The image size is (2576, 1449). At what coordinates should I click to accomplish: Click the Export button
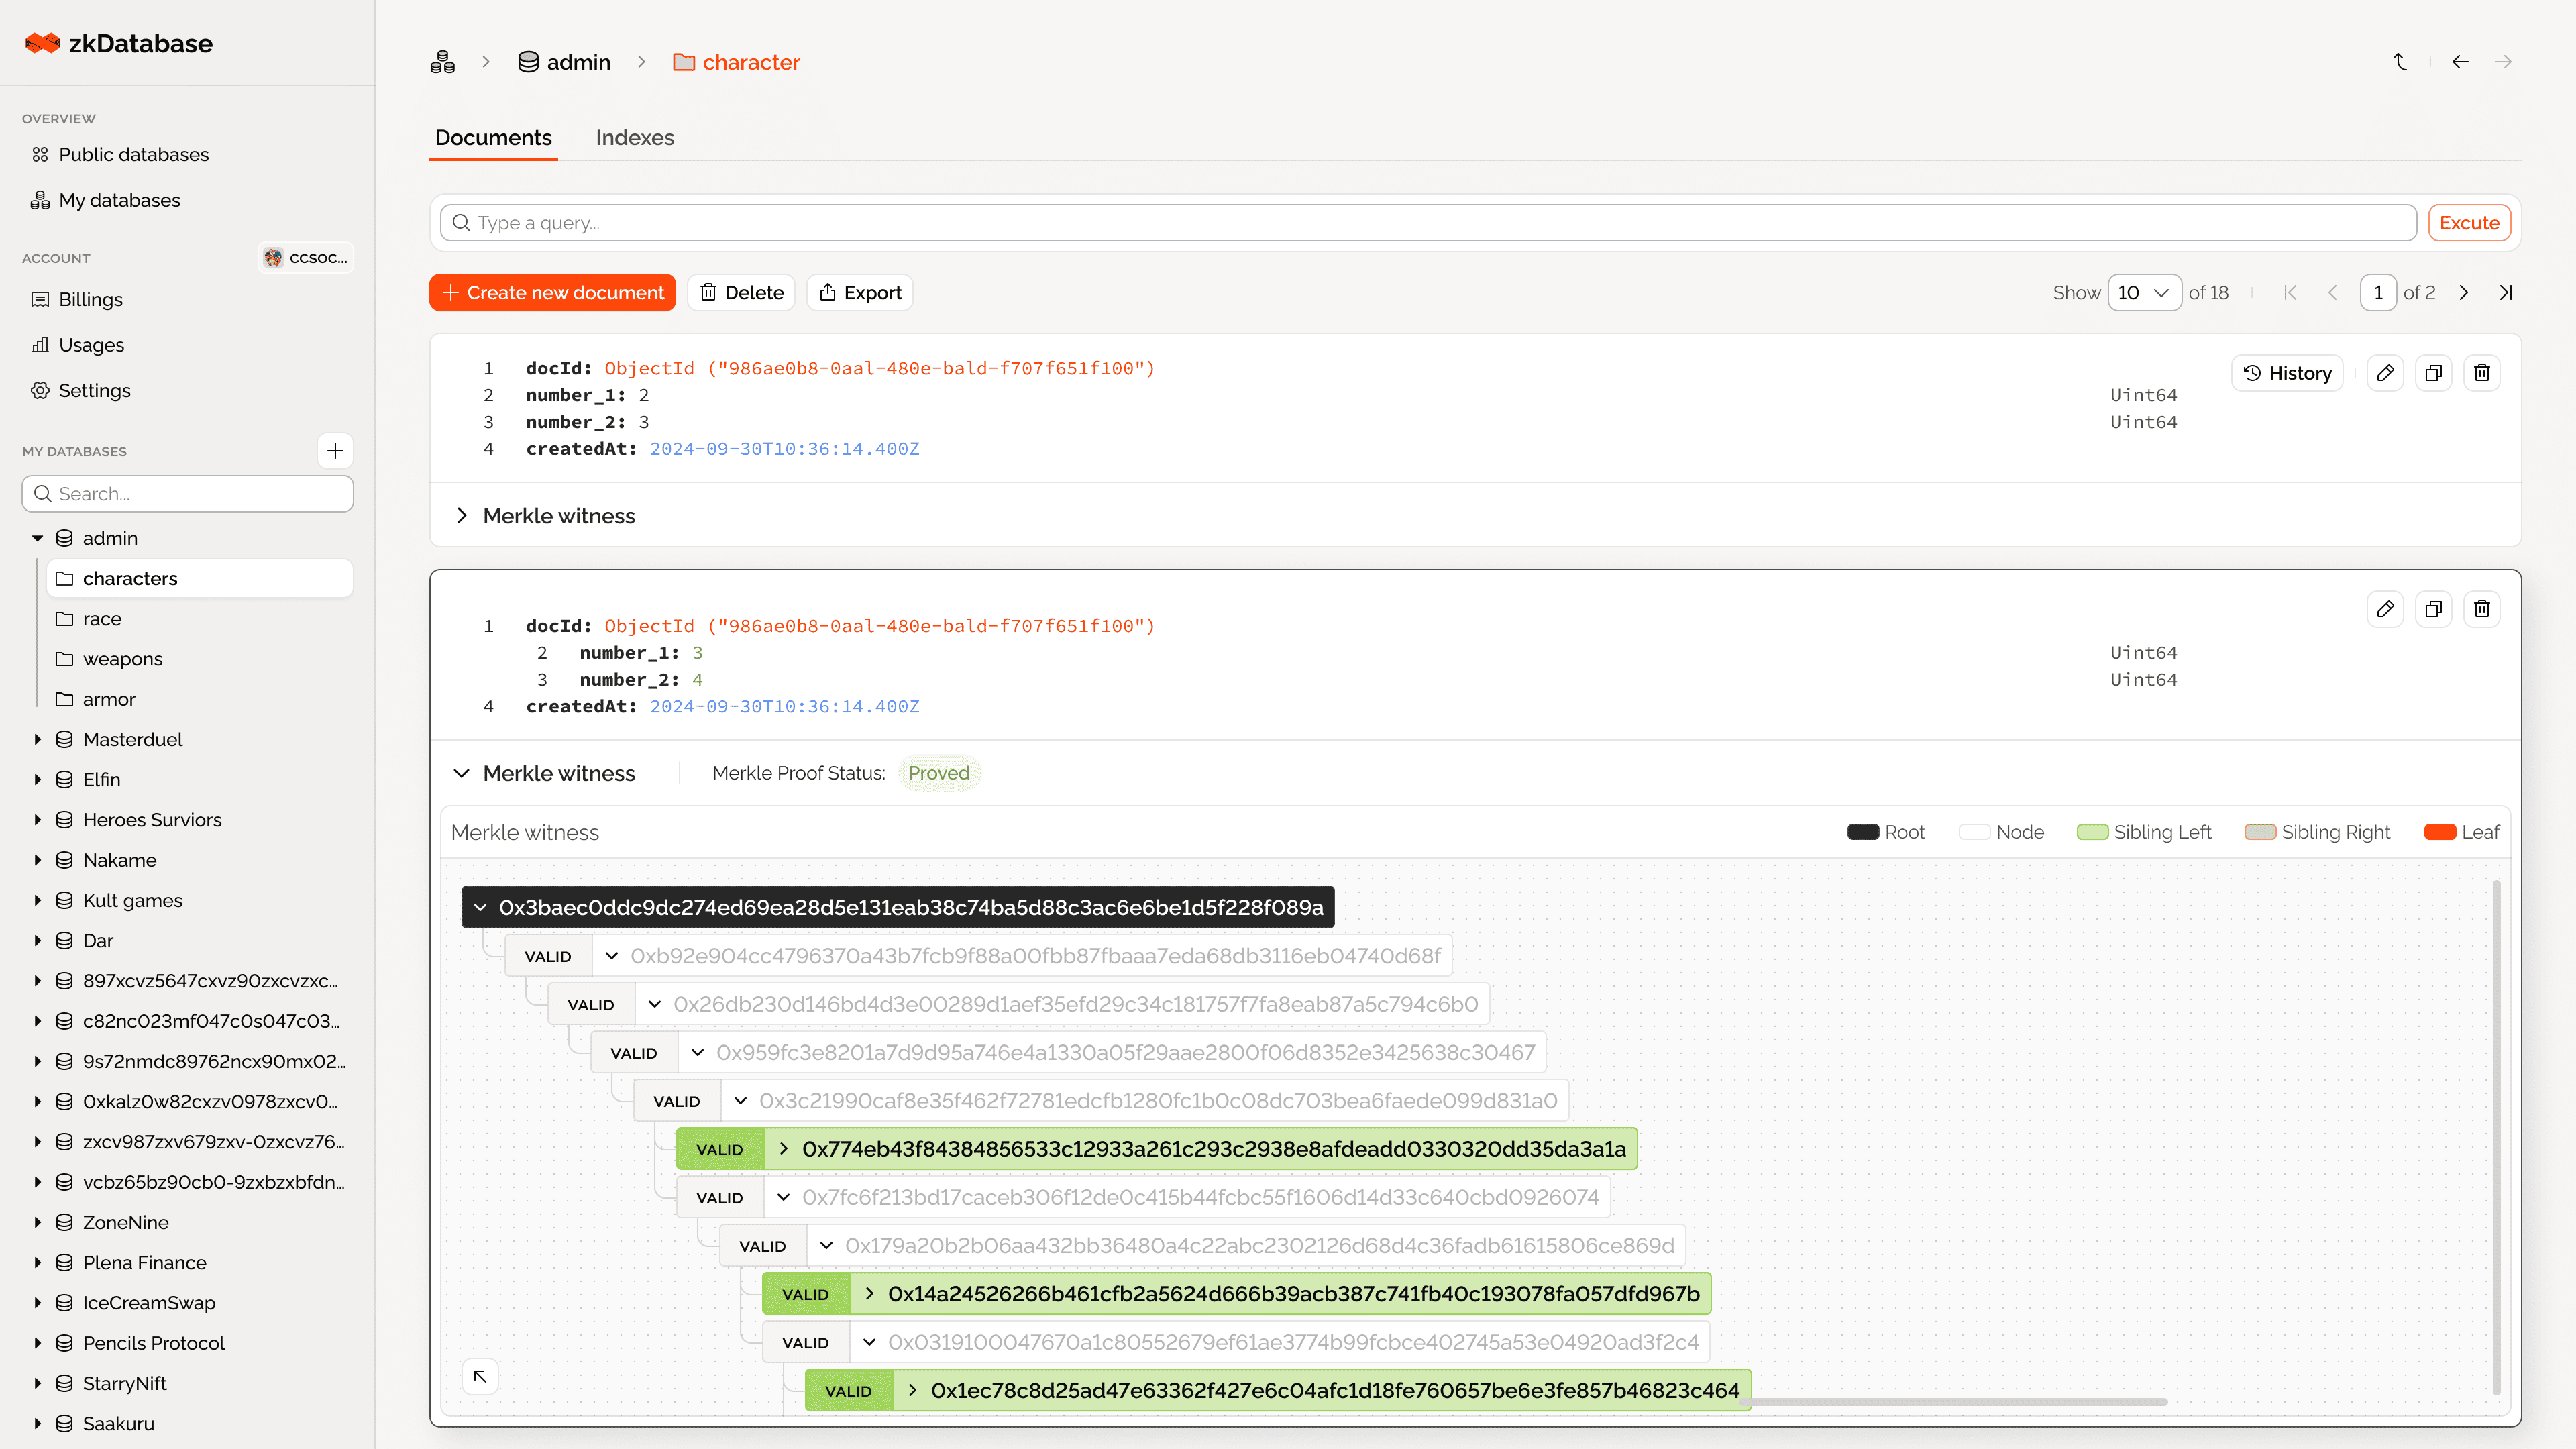(x=860, y=293)
